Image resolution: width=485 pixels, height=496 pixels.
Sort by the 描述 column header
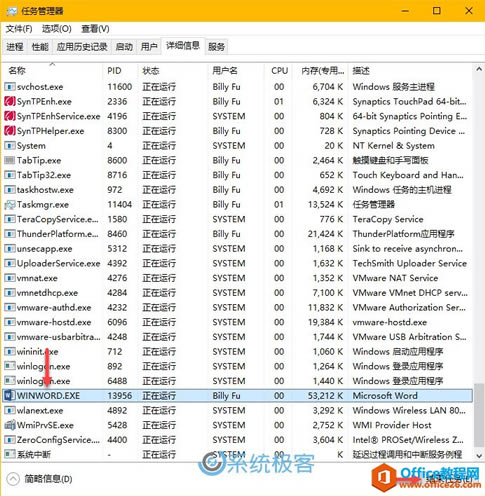tap(410, 71)
